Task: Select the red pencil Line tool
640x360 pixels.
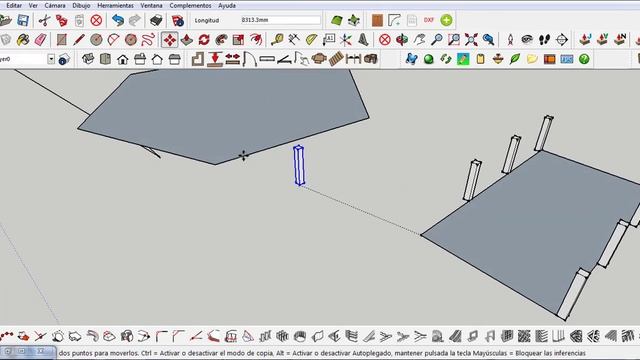Action: point(79,40)
